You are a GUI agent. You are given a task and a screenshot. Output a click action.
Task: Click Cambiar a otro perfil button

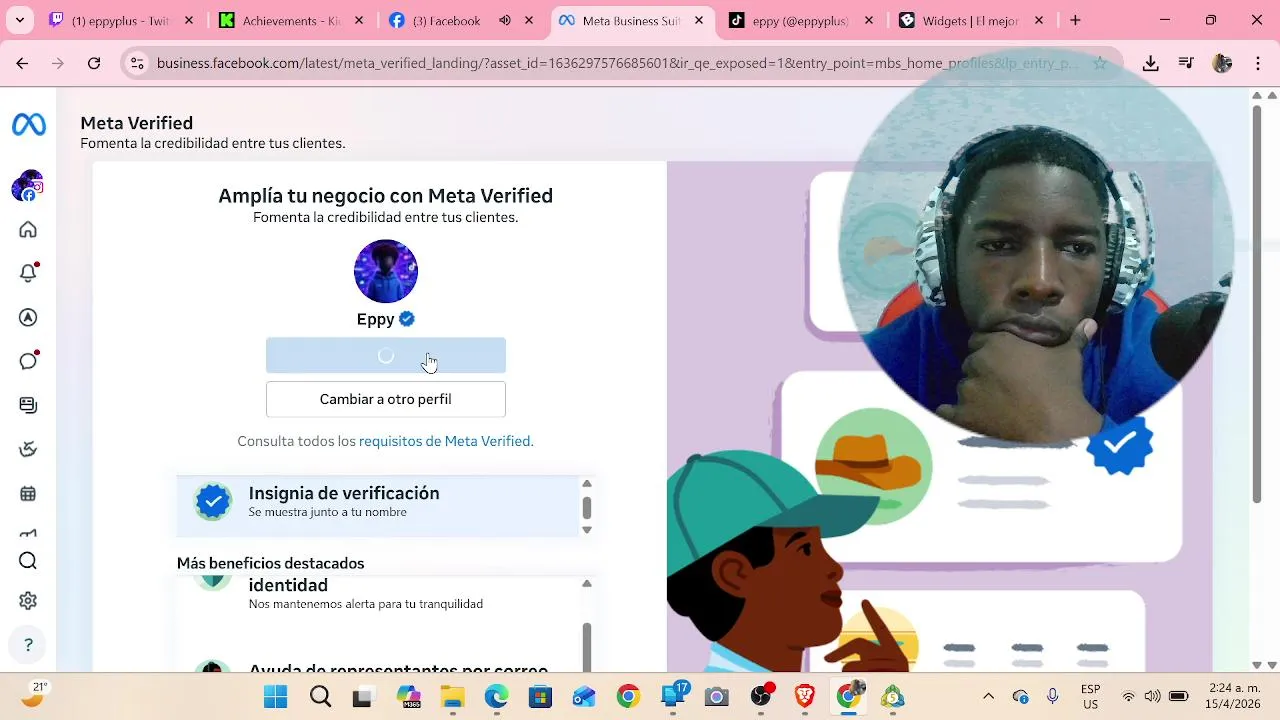[386, 399]
